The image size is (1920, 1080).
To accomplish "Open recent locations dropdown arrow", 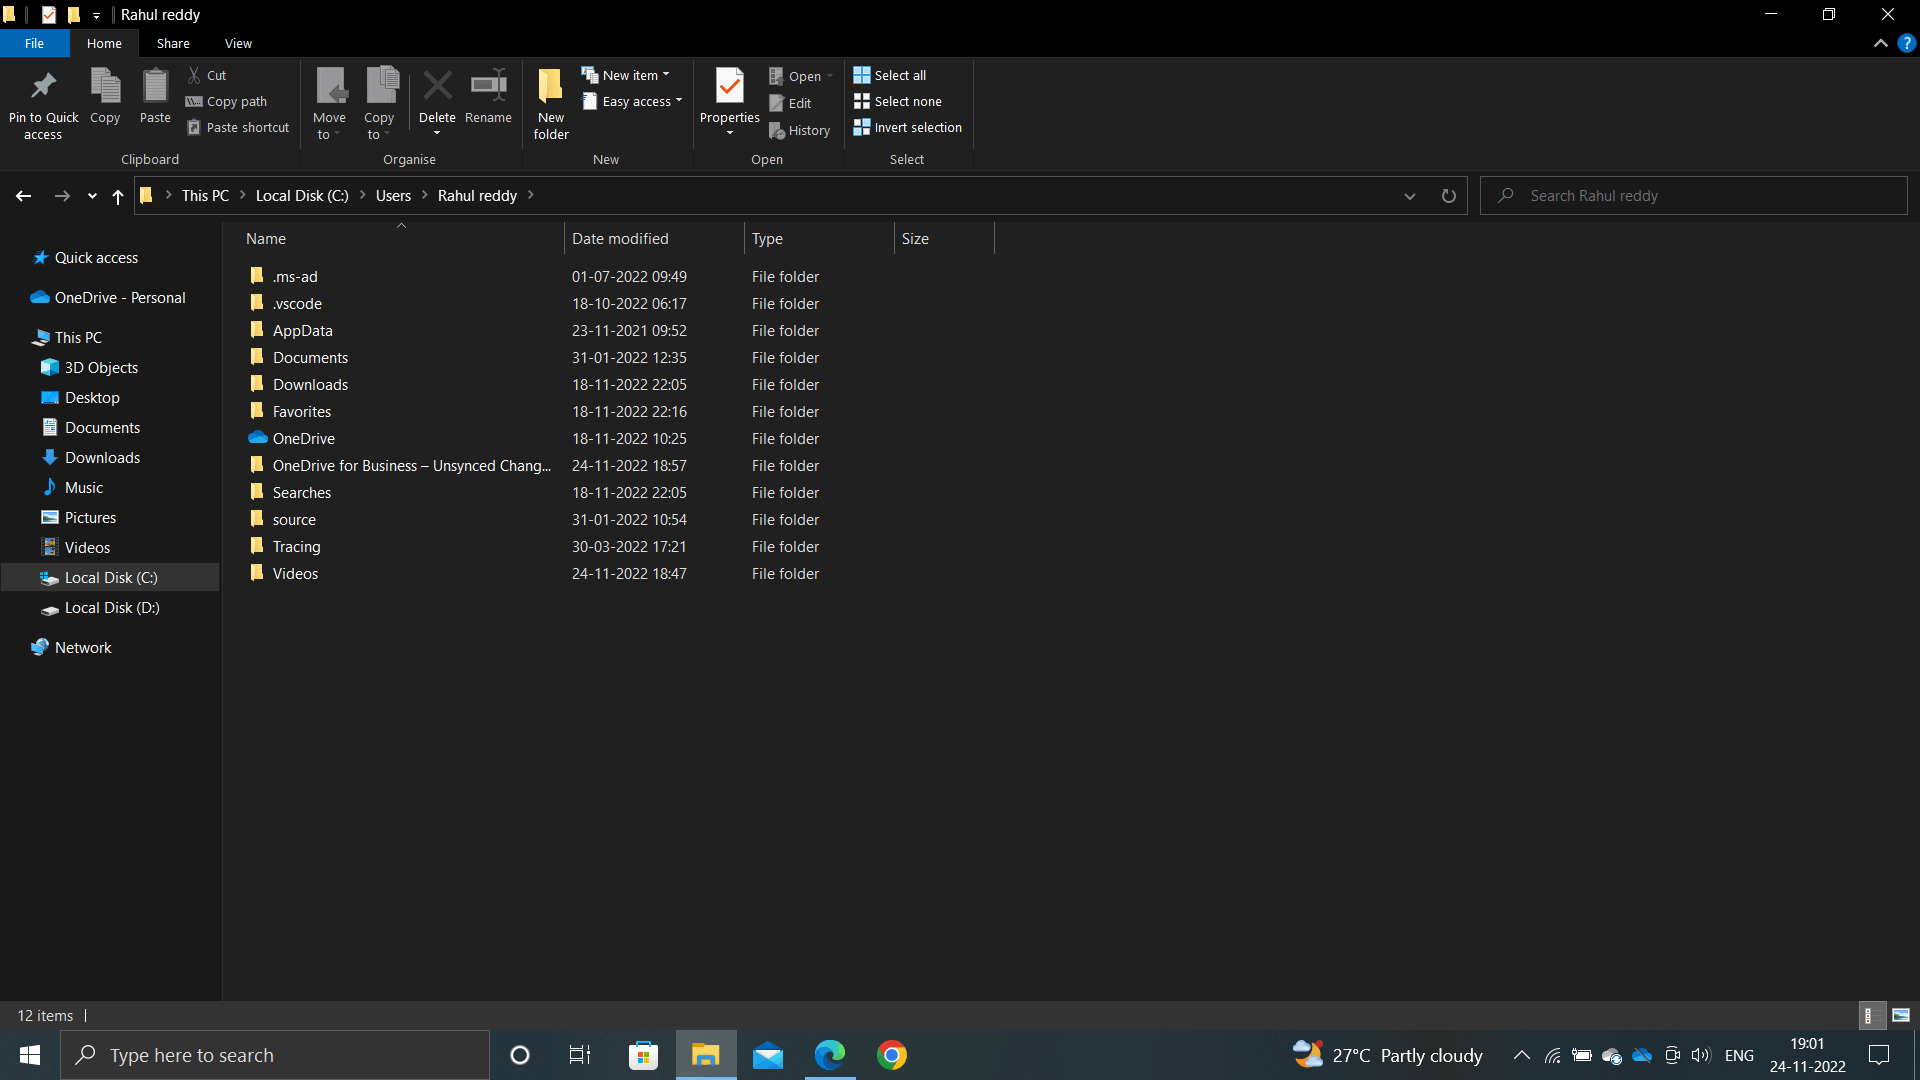I will pyautogui.click(x=92, y=196).
